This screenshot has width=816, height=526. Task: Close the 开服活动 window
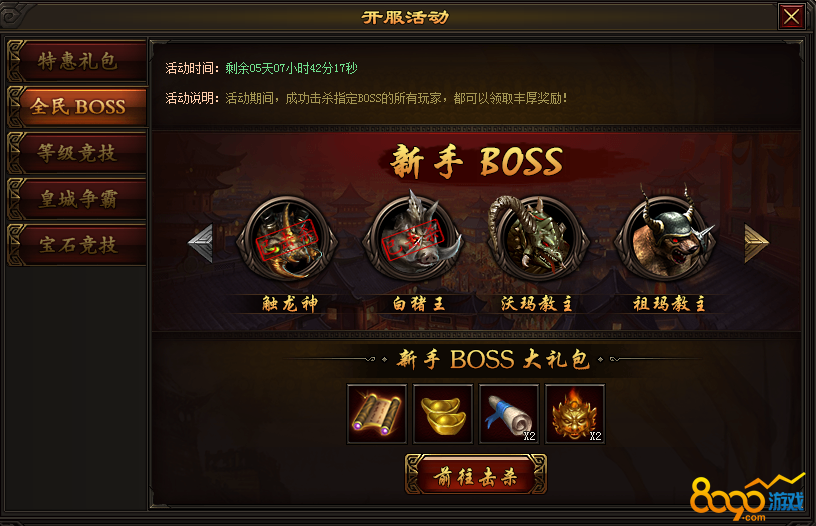[x=792, y=17]
